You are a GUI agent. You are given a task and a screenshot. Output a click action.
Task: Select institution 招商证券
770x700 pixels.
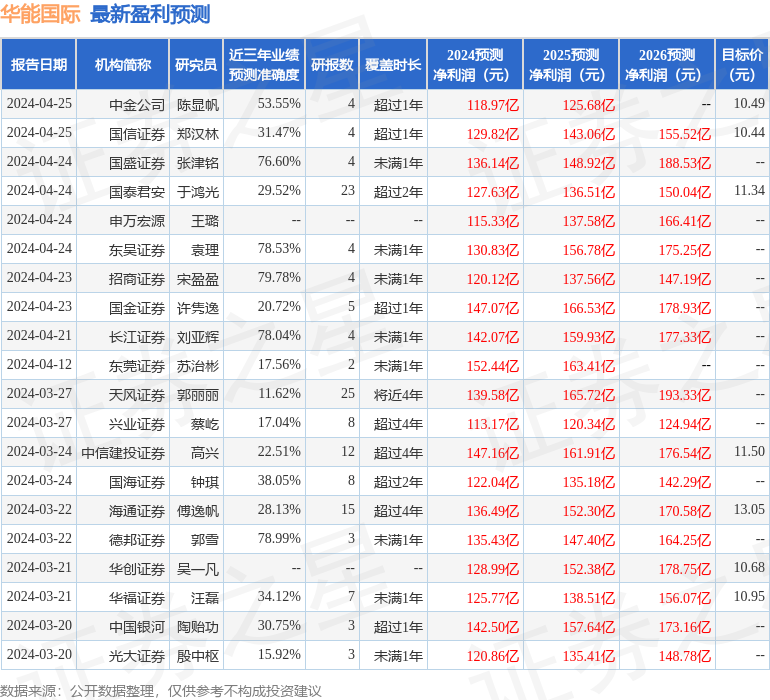coord(137,279)
